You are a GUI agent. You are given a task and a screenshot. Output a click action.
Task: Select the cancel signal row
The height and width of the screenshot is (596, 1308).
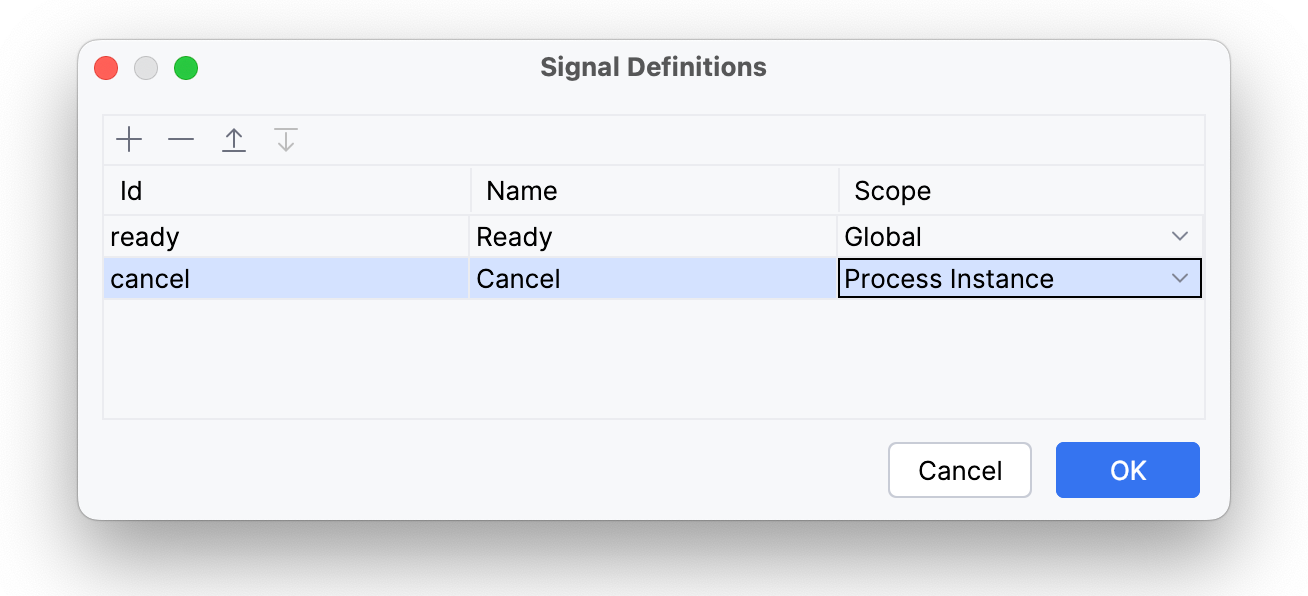pyautogui.click(x=300, y=278)
